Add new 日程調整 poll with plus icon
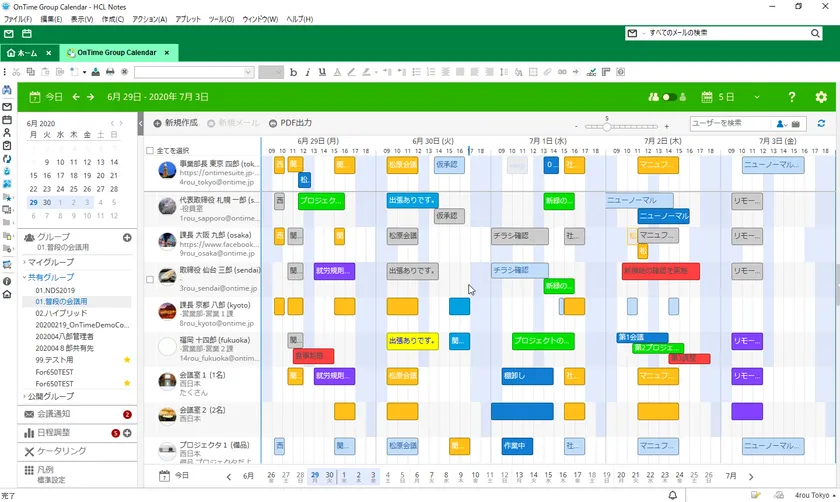Viewport: 840px width, 502px height. [127, 433]
